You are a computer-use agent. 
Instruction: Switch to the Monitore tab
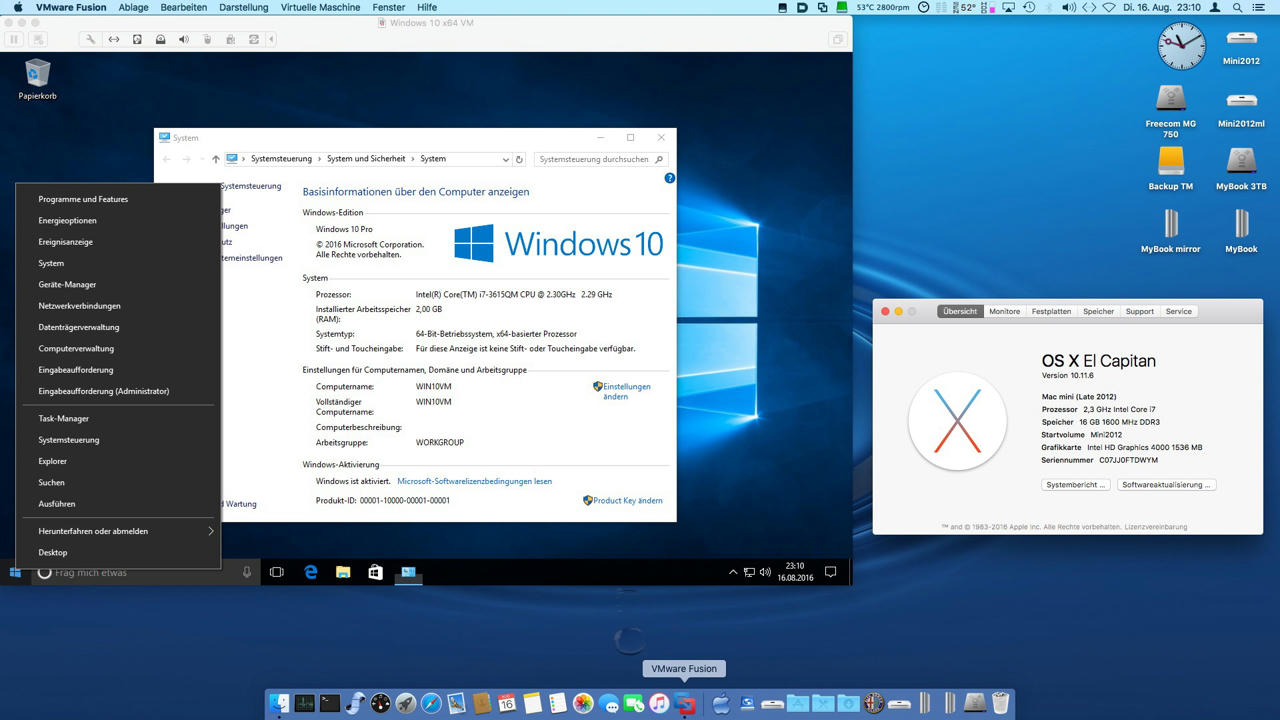[1004, 311]
